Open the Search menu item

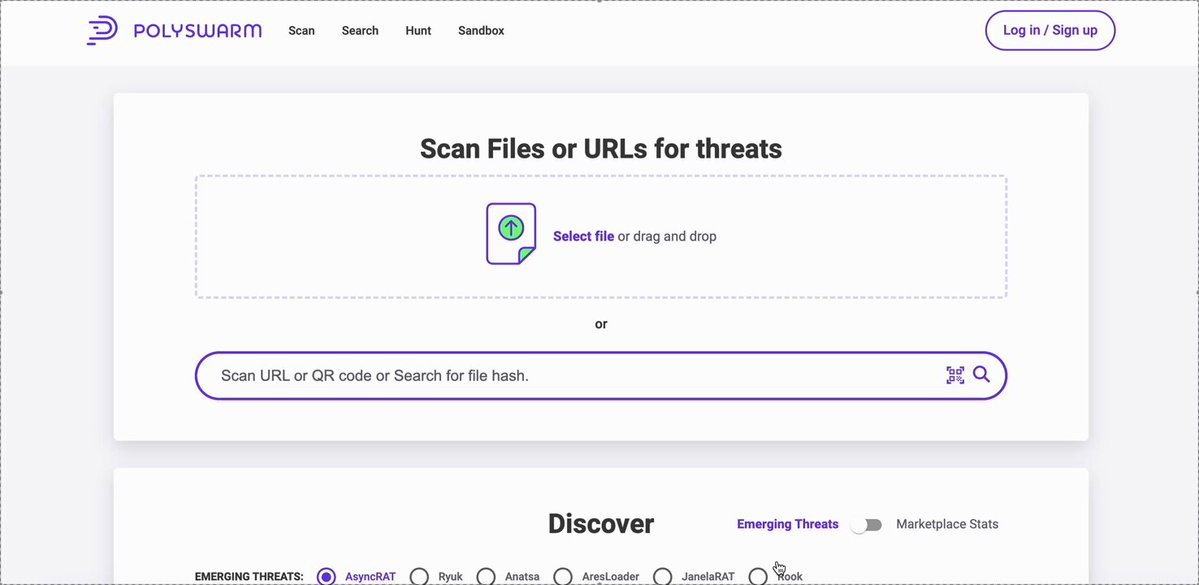[x=360, y=31]
